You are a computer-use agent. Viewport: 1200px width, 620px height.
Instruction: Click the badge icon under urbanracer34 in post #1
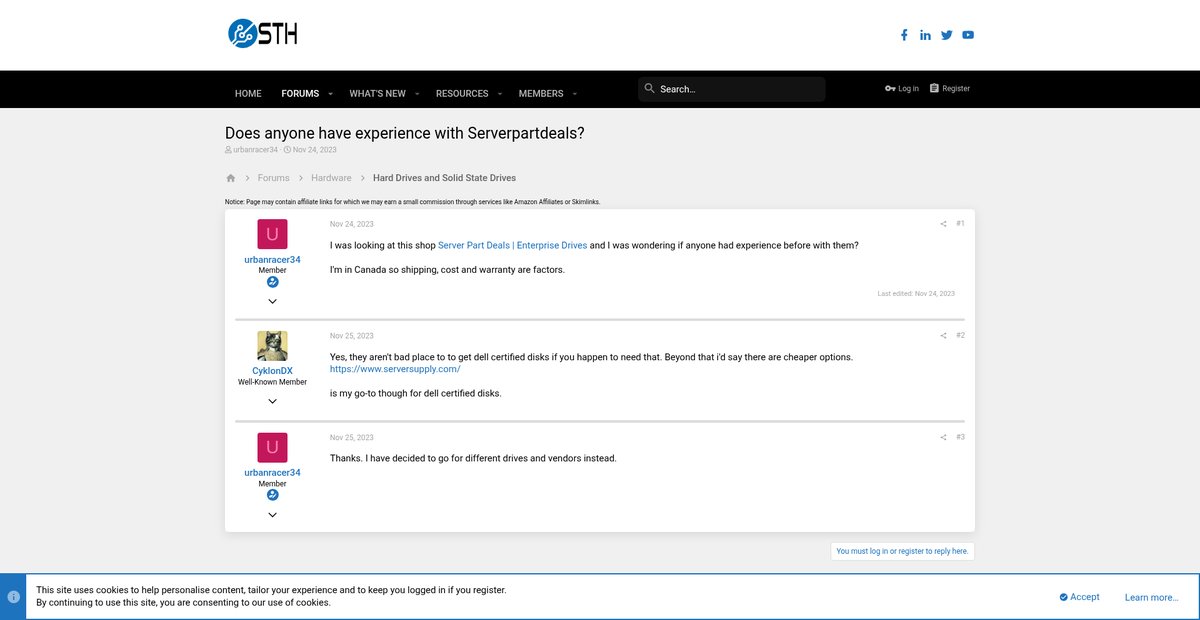click(x=272, y=282)
